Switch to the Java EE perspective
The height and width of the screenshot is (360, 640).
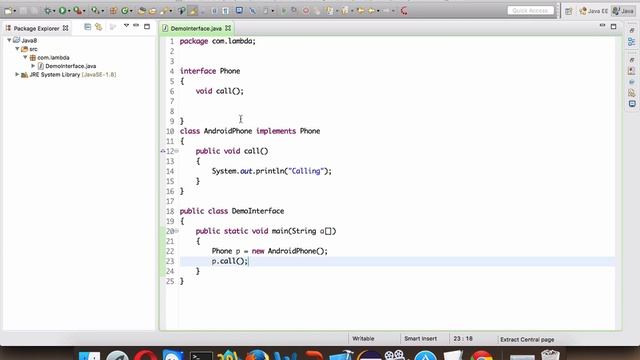point(594,11)
